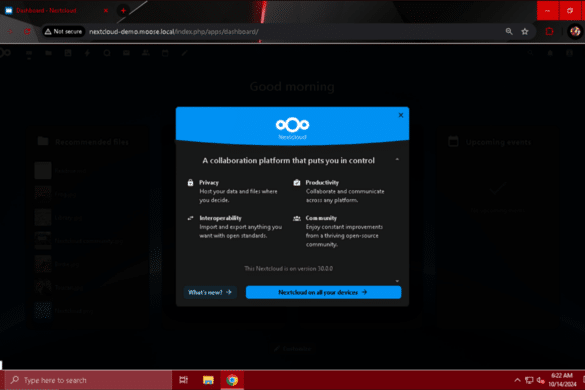
Task: Click the scroll-down arrow in the dialog
Action: pyautogui.click(x=397, y=281)
